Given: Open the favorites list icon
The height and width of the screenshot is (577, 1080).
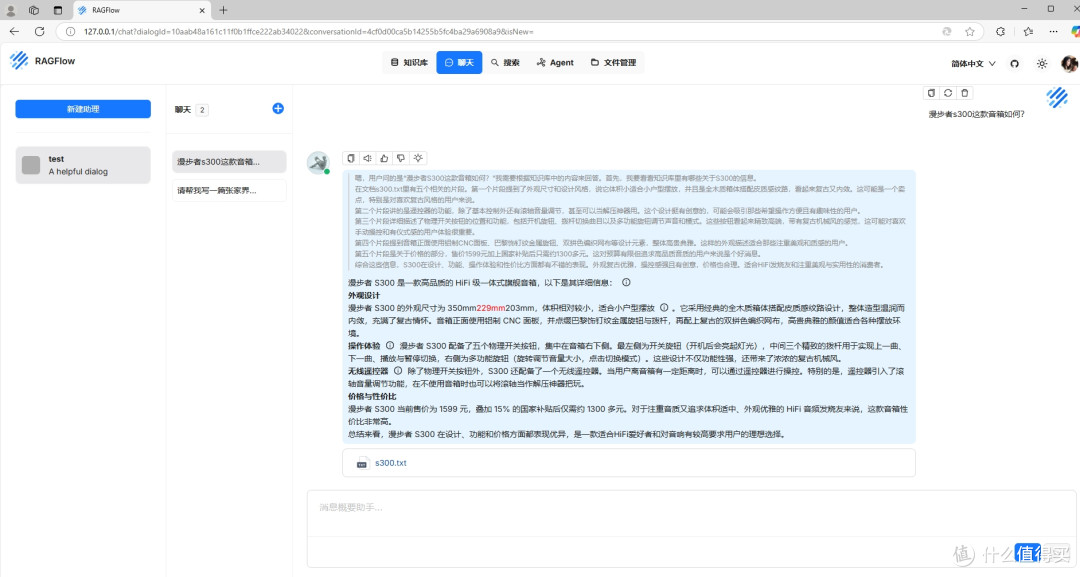Looking at the screenshot, I should click(x=1028, y=32).
